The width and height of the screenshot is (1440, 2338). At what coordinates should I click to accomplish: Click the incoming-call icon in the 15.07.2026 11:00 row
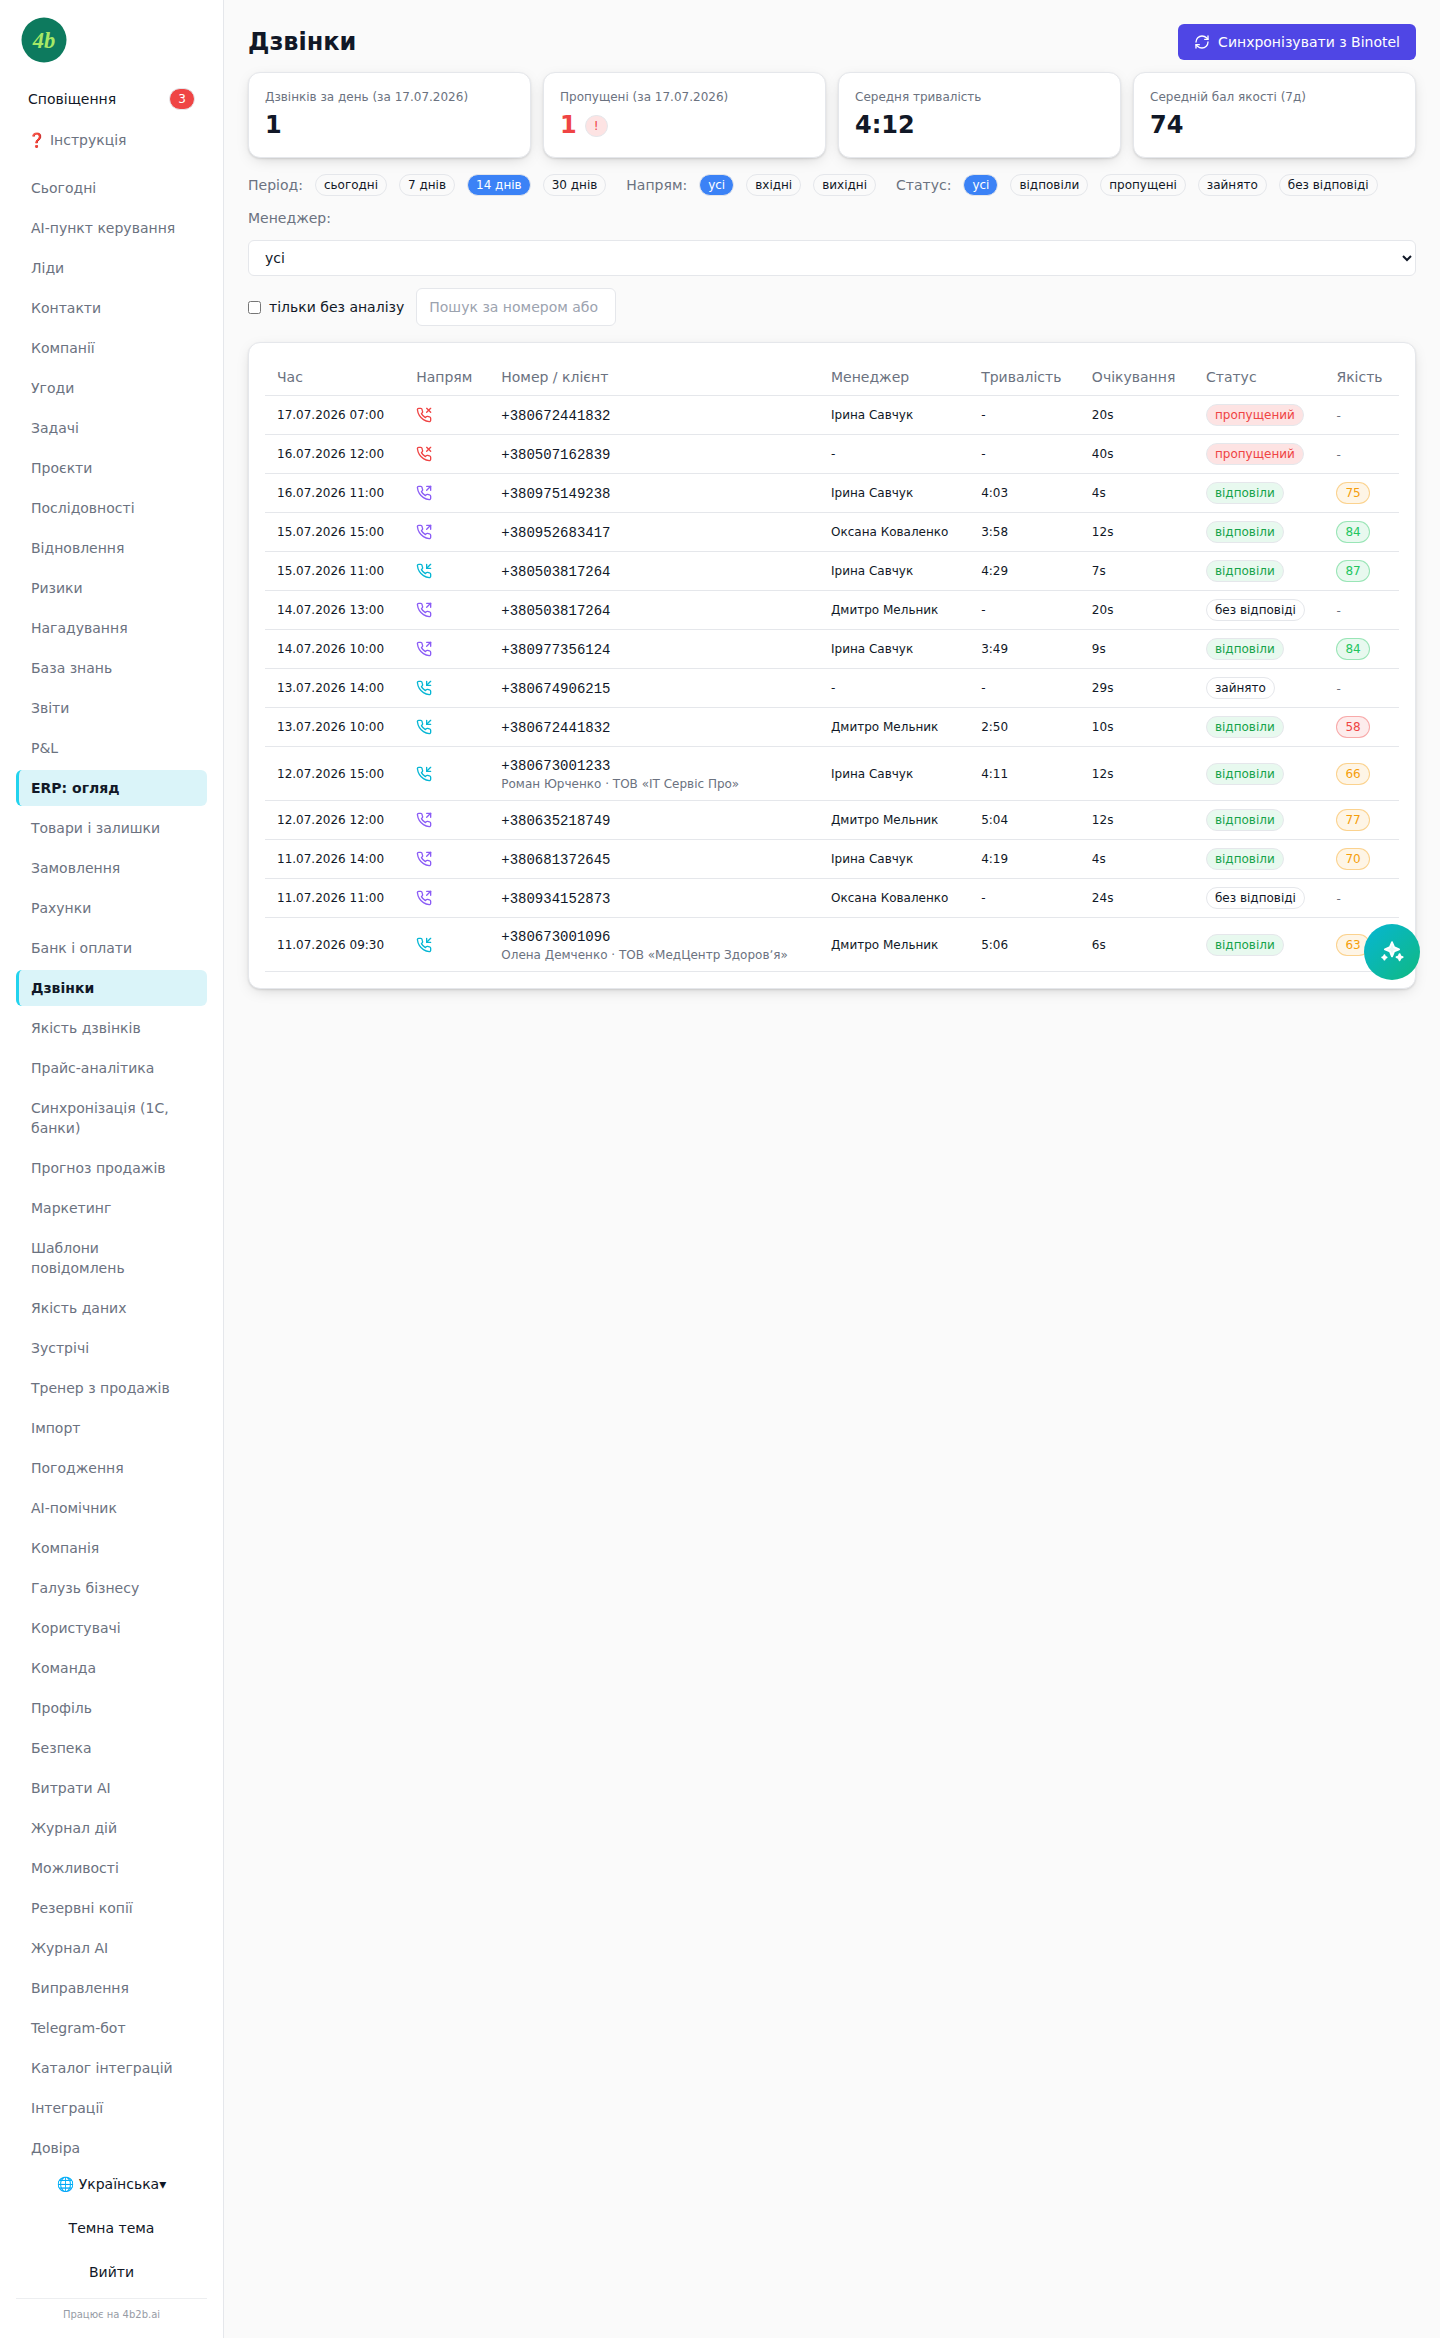coord(424,571)
